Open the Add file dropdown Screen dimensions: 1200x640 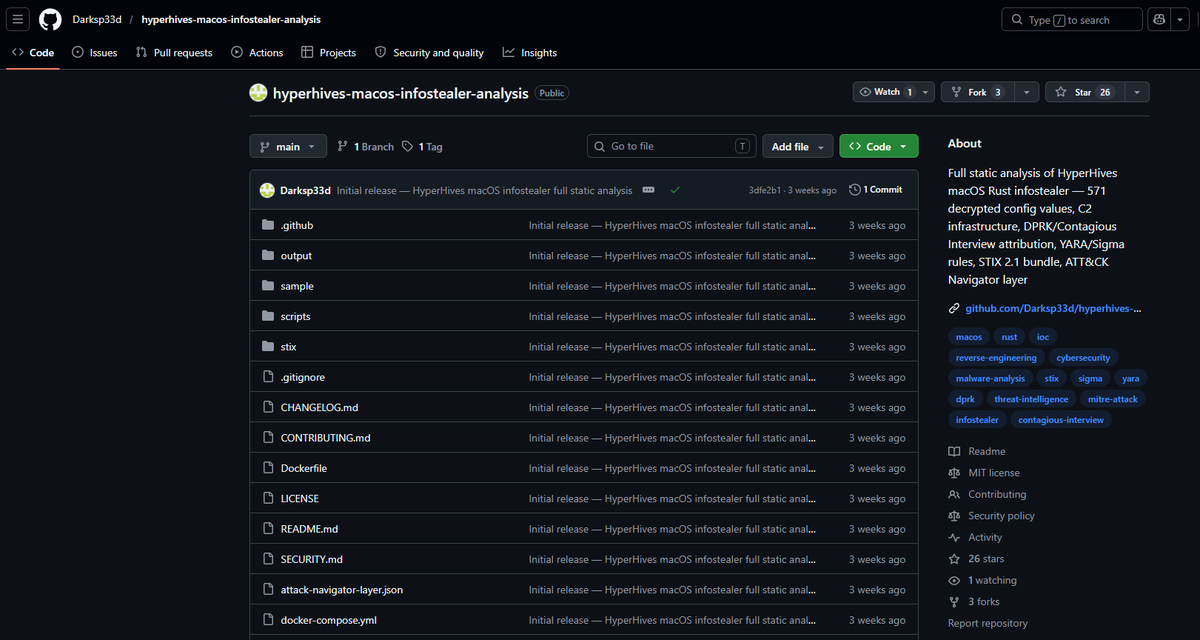(797, 146)
